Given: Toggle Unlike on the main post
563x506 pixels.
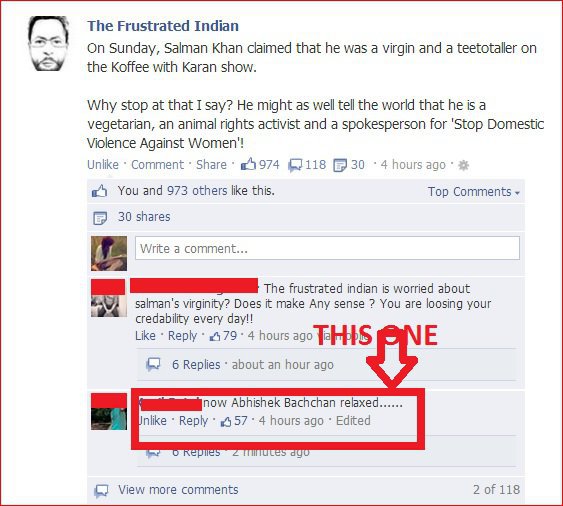Looking at the screenshot, I should pyautogui.click(x=103, y=164).
